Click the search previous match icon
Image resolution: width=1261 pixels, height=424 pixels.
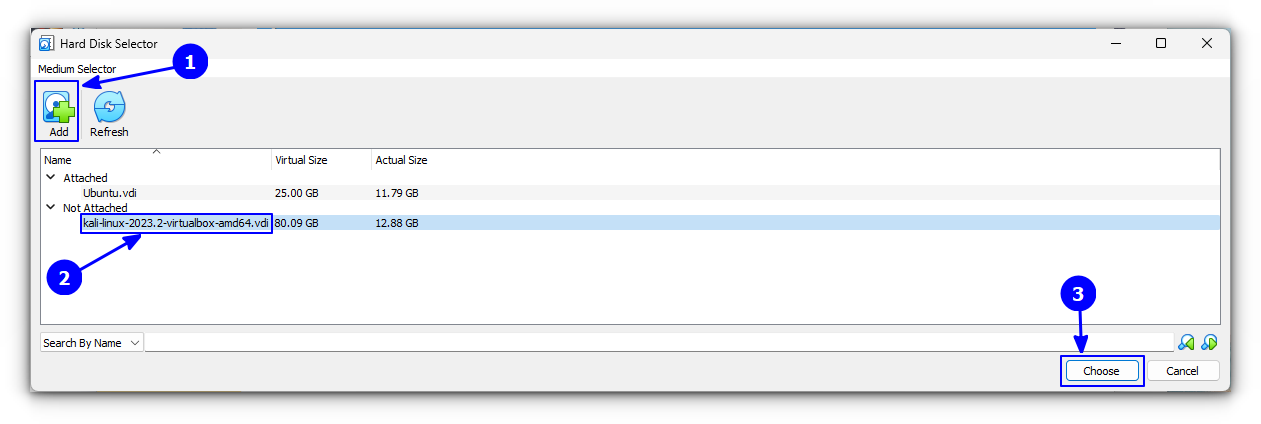[1186, 343]
